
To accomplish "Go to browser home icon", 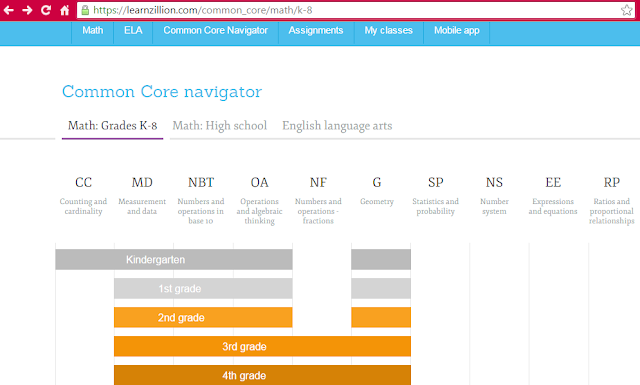I will point(64,10).
